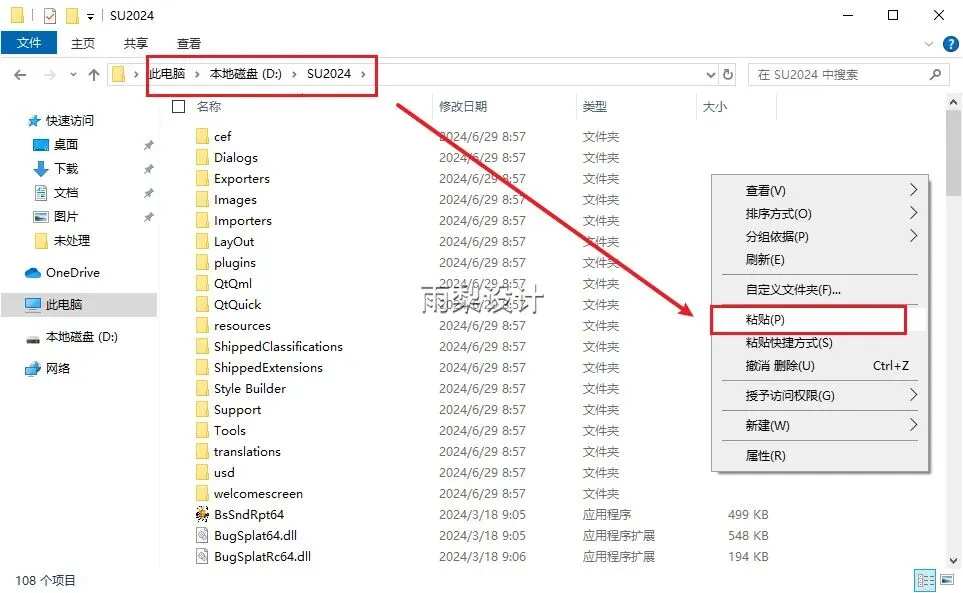Viewport: 963px width, 593px height.
Task: Sort by the 大小 column header
Action: tap(714, 107)
